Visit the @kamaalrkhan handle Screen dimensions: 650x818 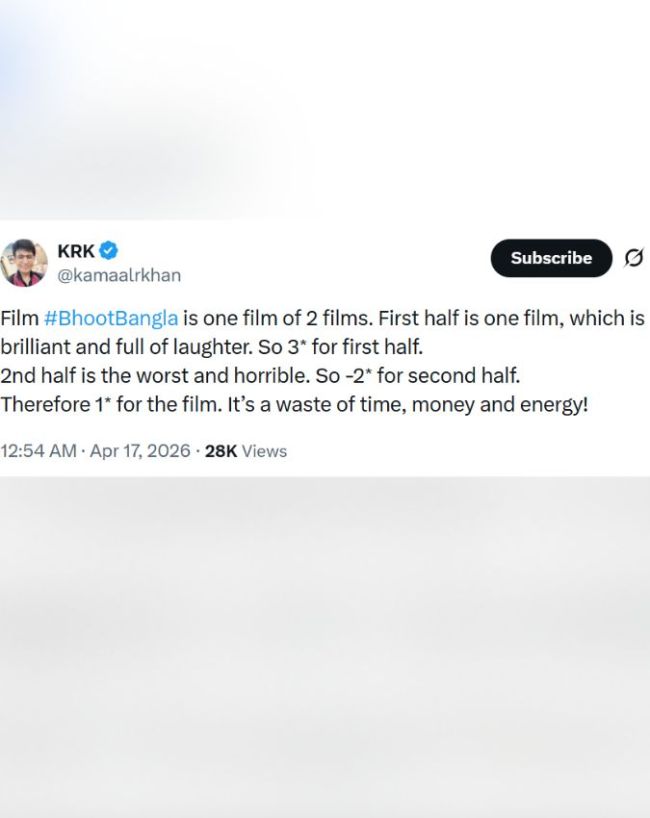[119, 275]
